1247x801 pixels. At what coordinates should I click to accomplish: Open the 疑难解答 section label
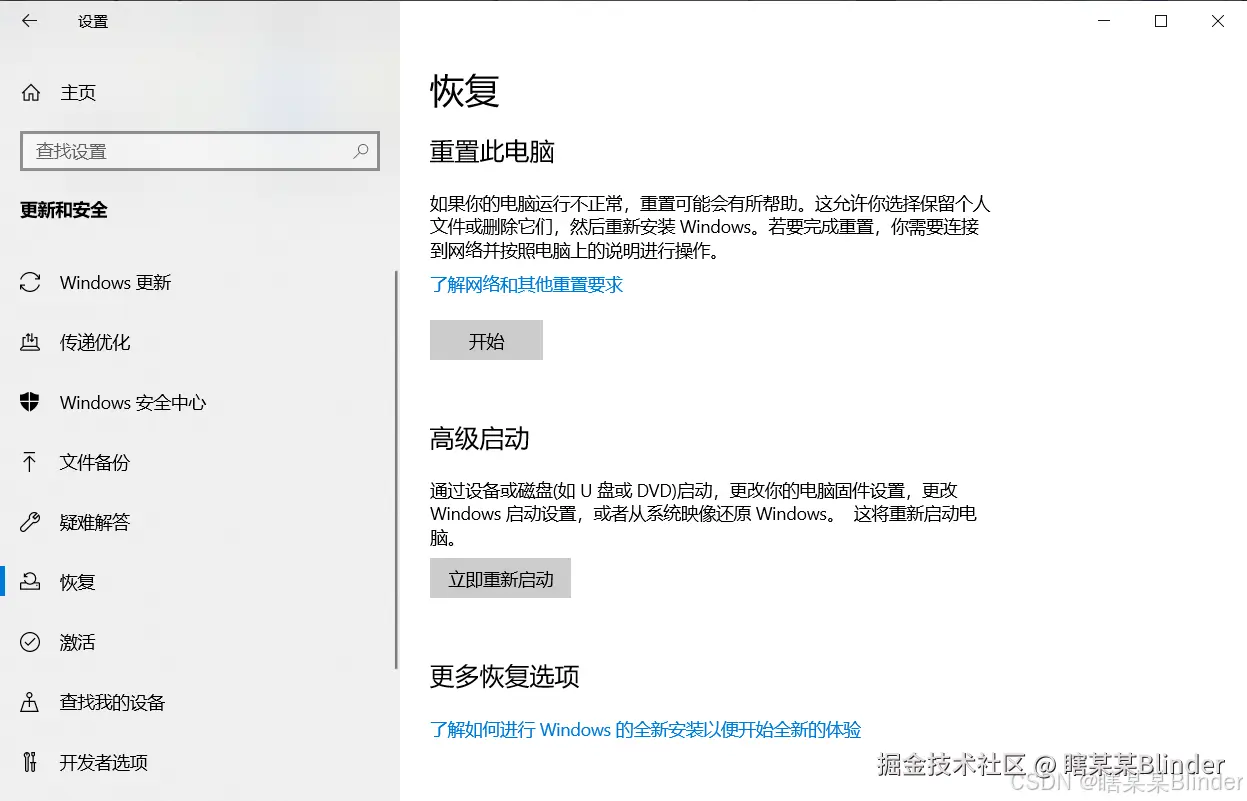tap(95, 522)
